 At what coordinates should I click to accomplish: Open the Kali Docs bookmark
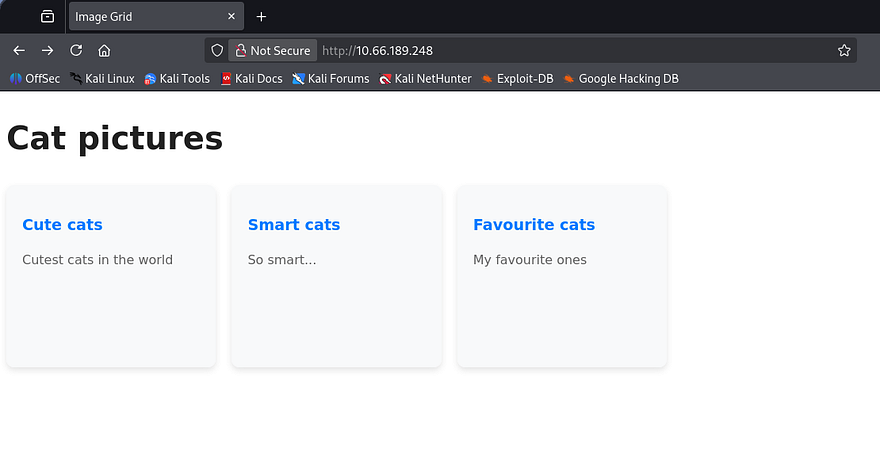[x=251, y=78]
